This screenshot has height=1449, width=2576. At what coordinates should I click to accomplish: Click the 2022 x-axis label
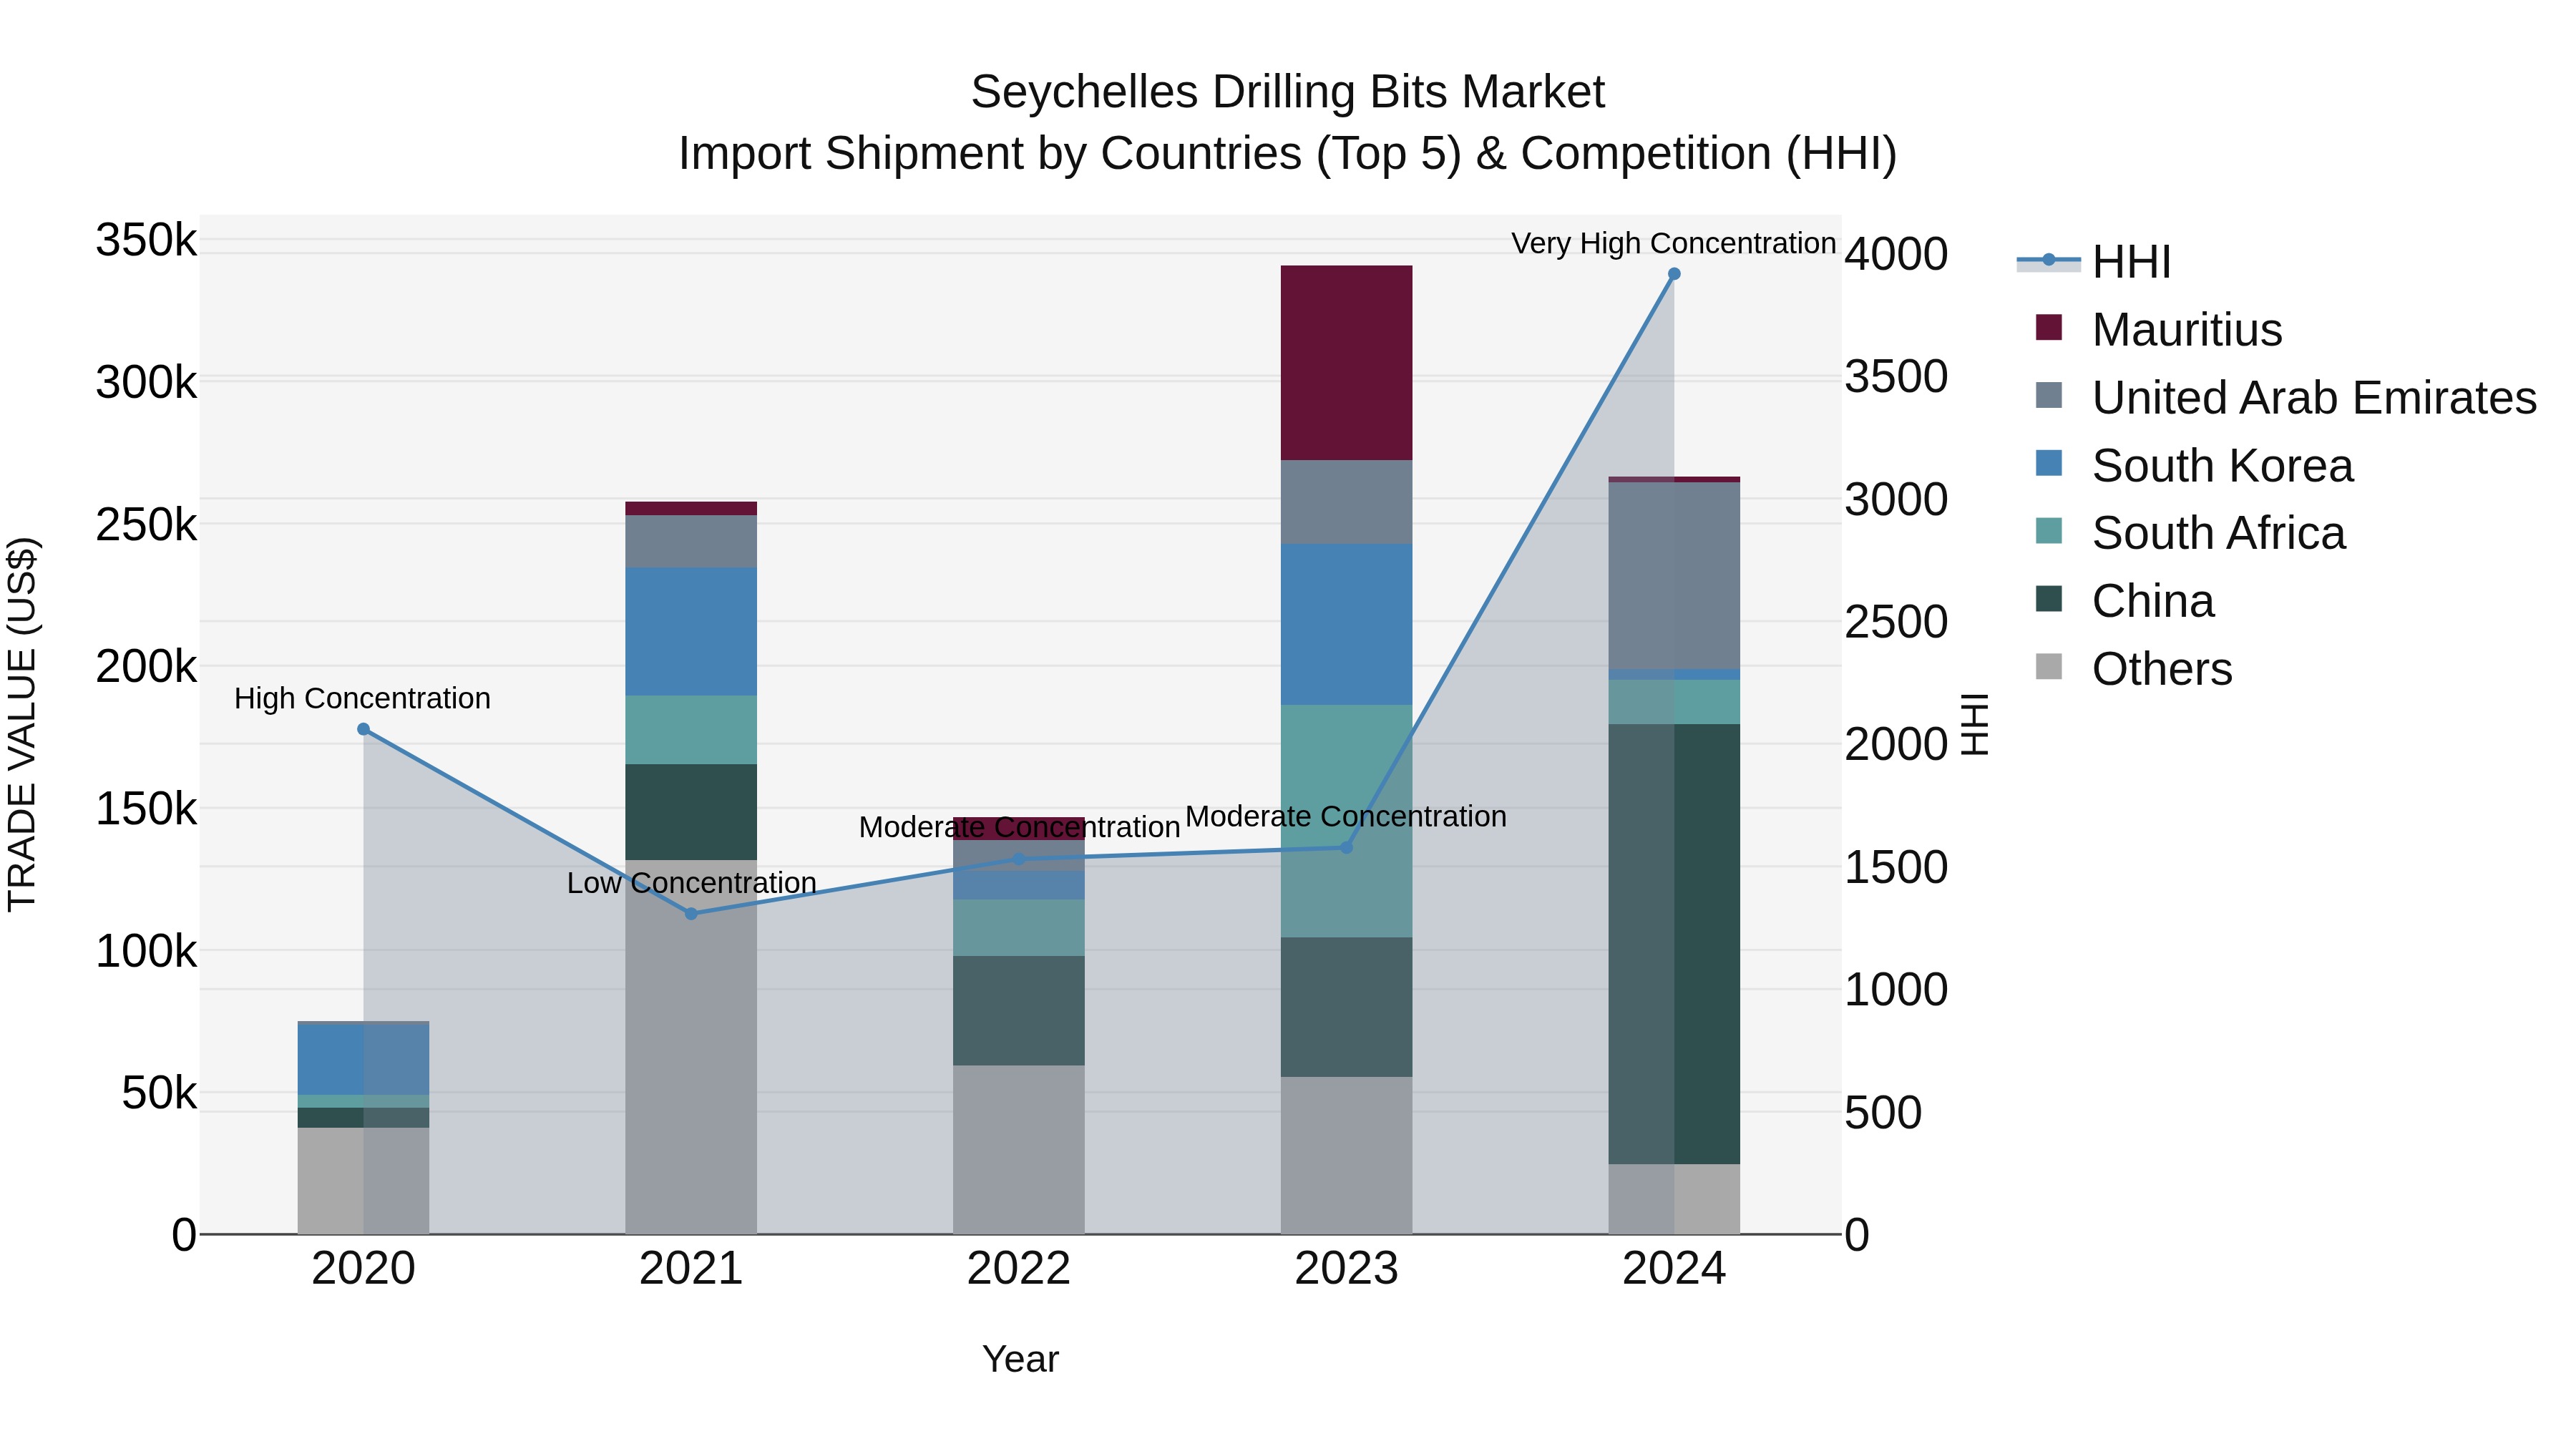(x=1019, y=1269)
